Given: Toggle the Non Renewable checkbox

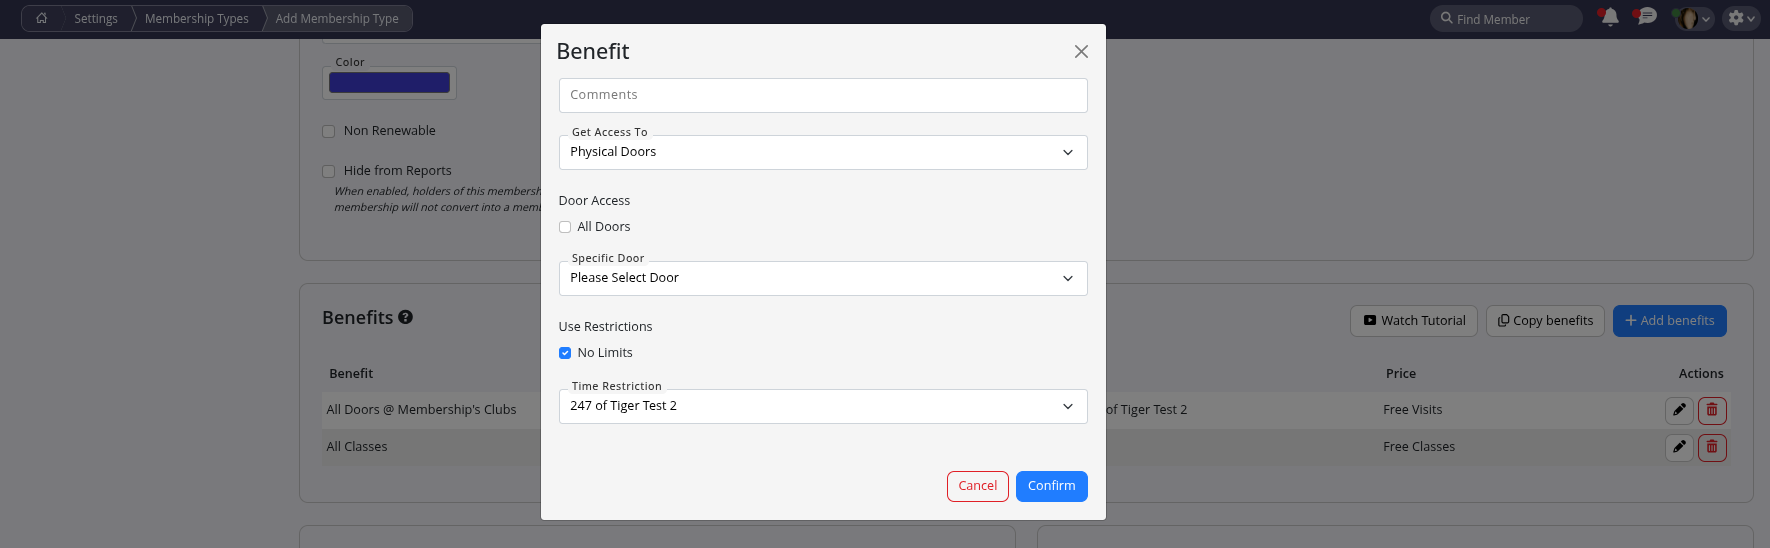Looking at the screenshot, I should [x=328, y=131].
